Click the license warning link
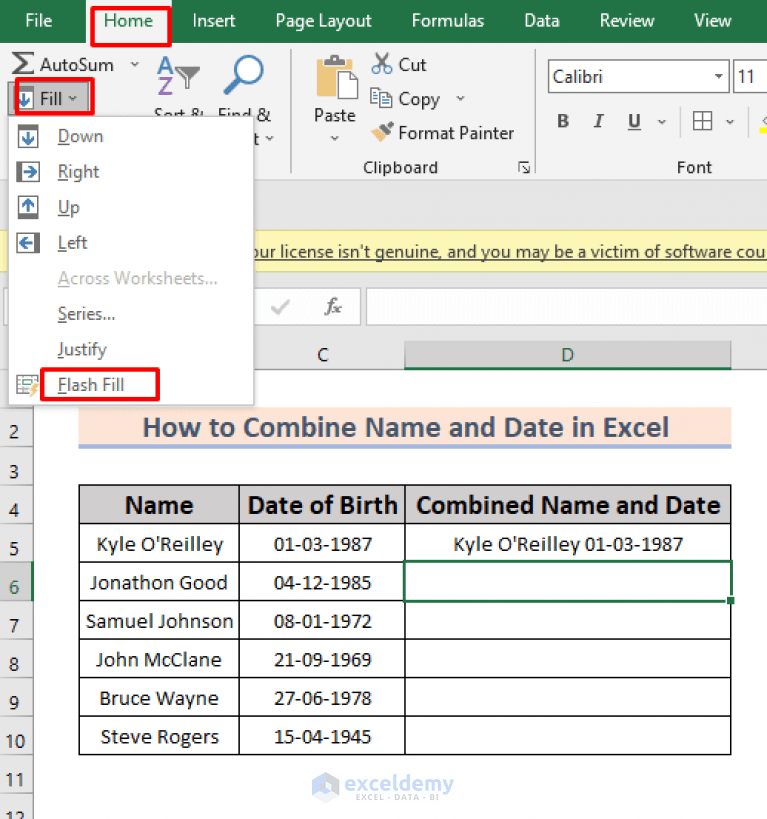This screenshot has height=819, width=767. point(509,252)
